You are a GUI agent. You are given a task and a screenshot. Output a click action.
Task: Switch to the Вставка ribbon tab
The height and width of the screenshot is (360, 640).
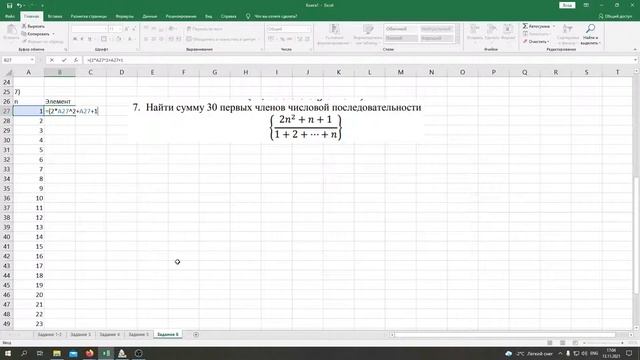[55, 16]
